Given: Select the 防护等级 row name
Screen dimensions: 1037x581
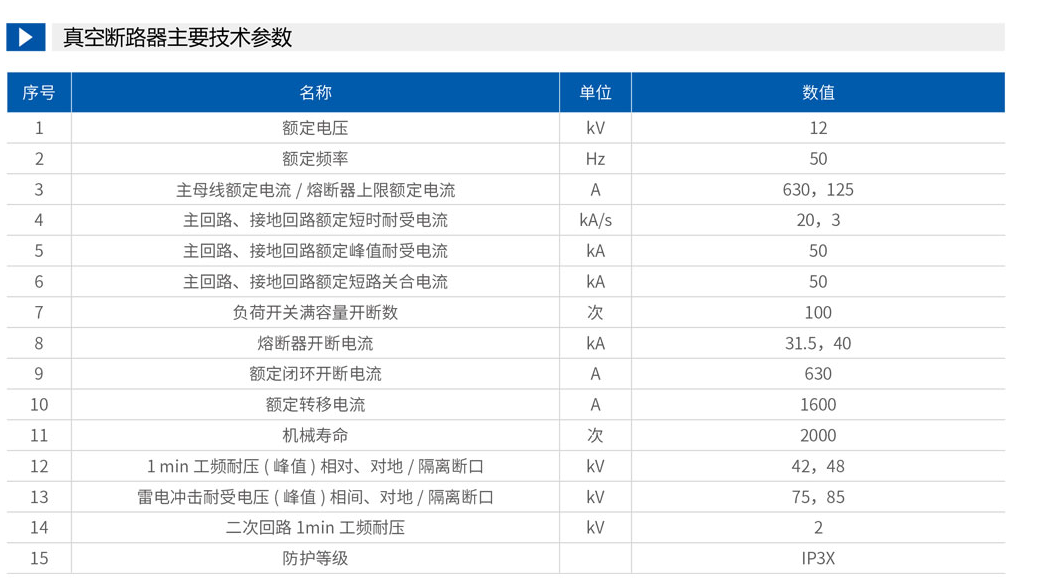Looking at the screenshot, I should tap(315, 559).
